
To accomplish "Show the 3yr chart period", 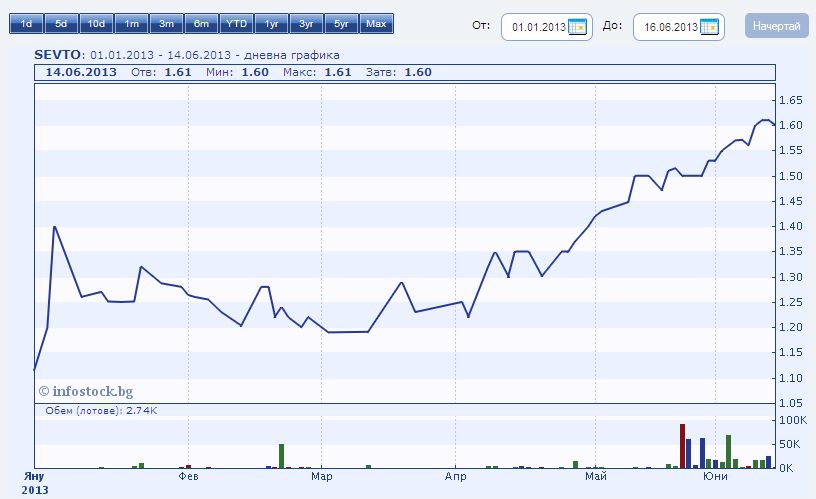I will (307, 24).
